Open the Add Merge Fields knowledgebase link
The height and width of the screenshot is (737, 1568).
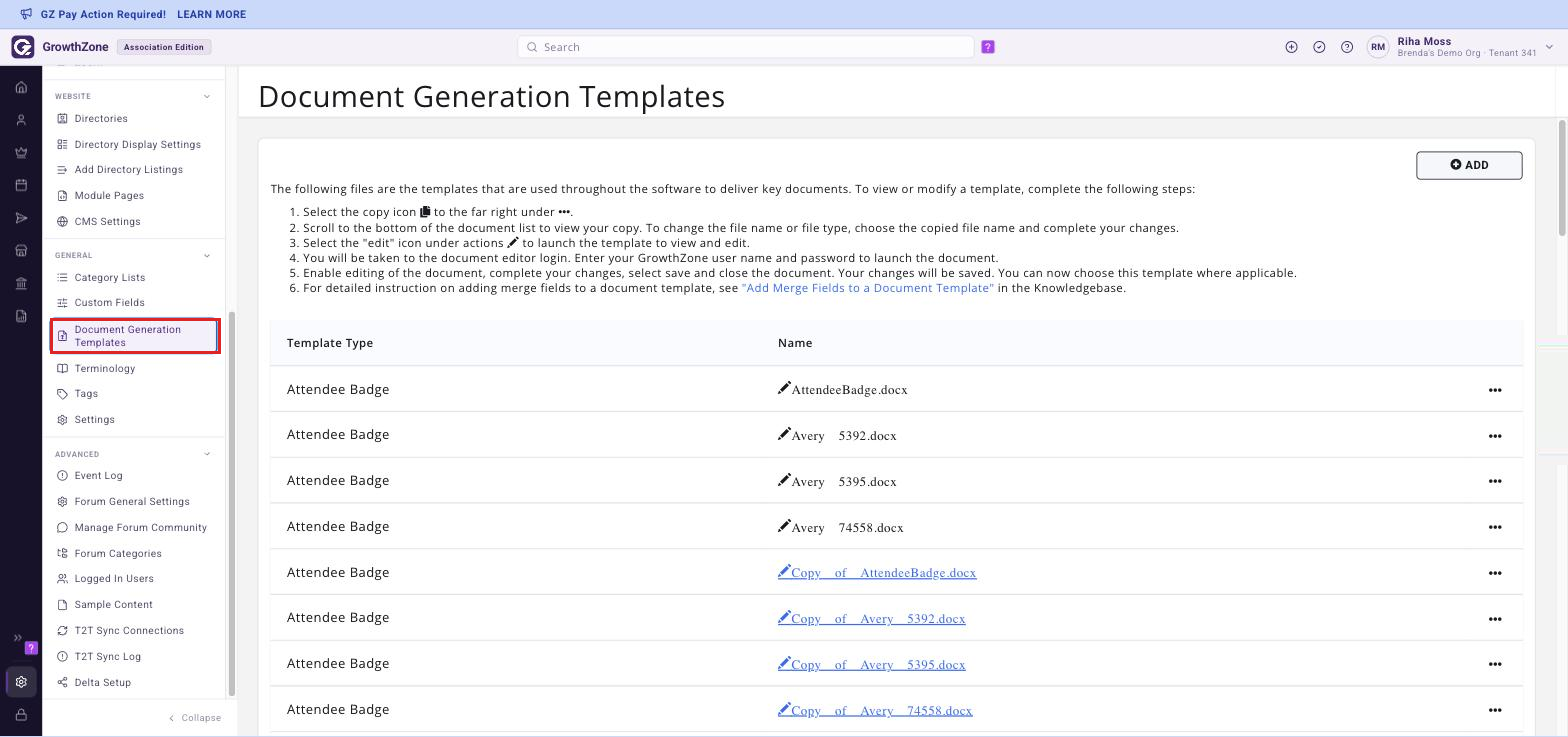pos(868,288)
